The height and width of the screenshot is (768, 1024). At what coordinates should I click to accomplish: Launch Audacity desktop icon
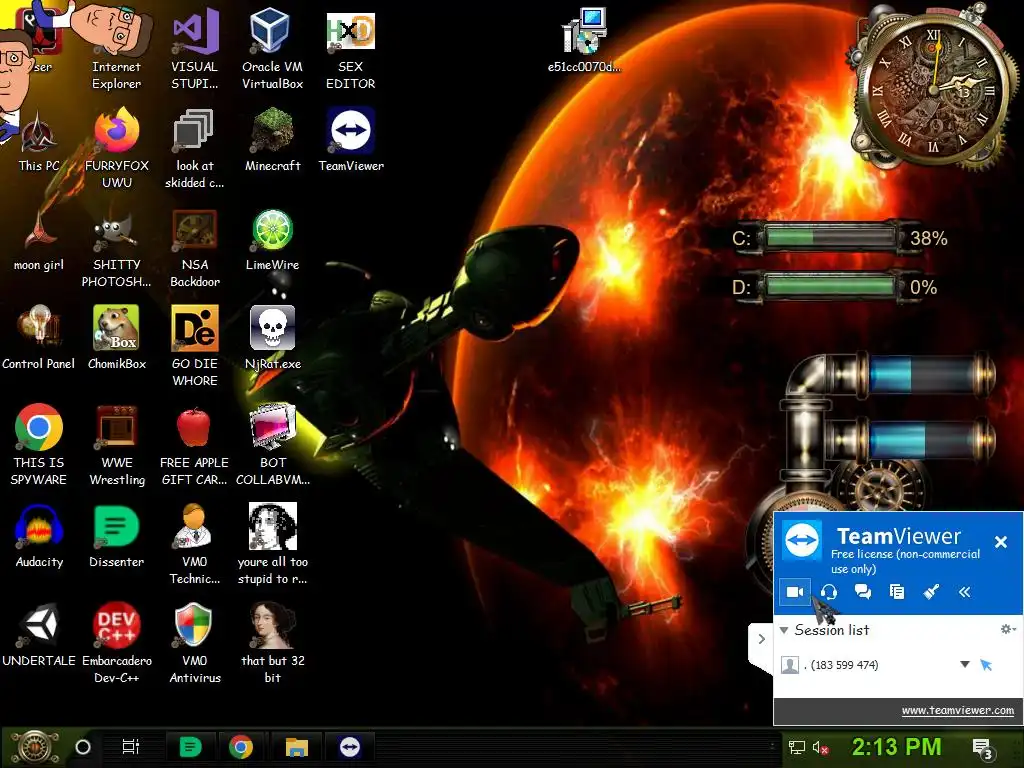tap(39, 537)
